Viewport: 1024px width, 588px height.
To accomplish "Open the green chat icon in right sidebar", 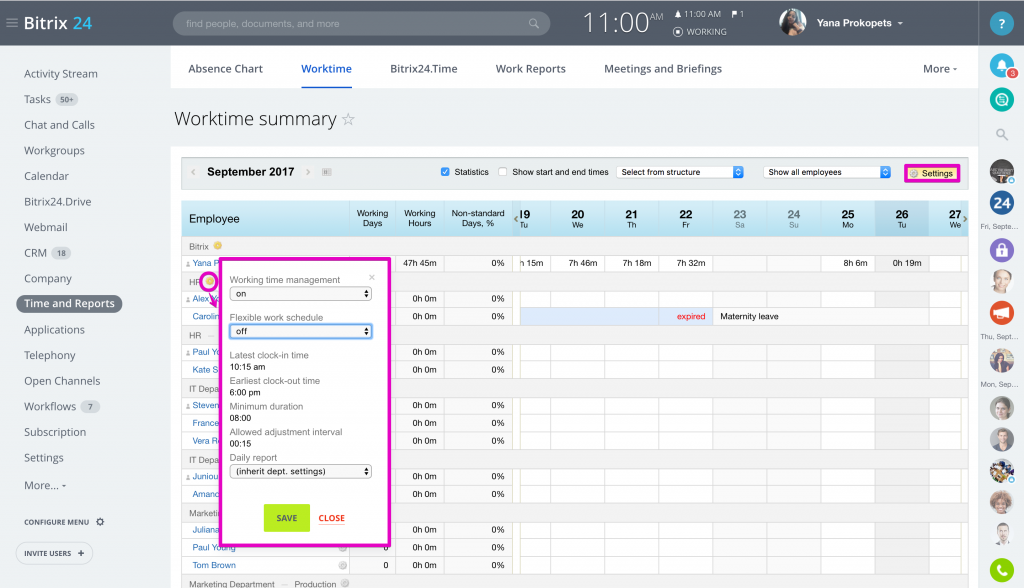I will click(x=1001, y=99).
